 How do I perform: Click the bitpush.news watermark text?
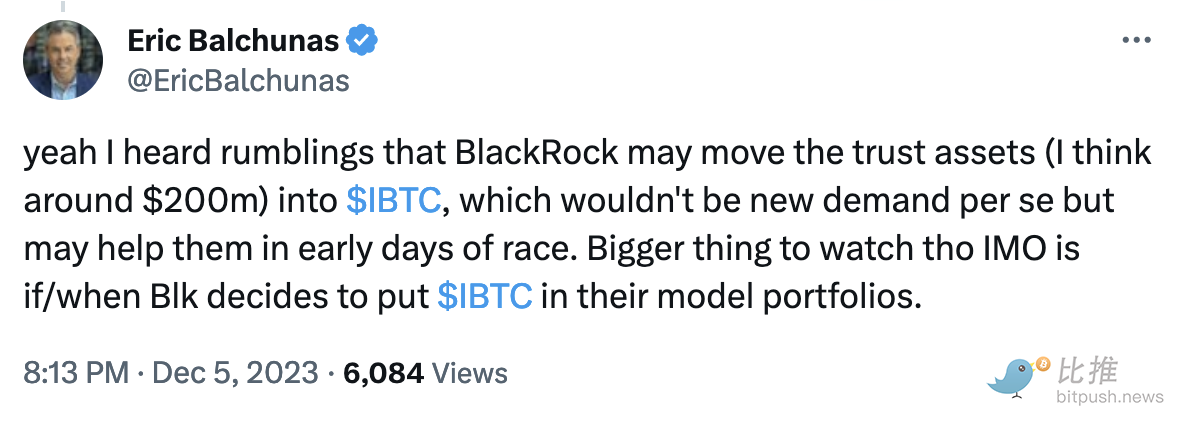(x=1110, y=397)
